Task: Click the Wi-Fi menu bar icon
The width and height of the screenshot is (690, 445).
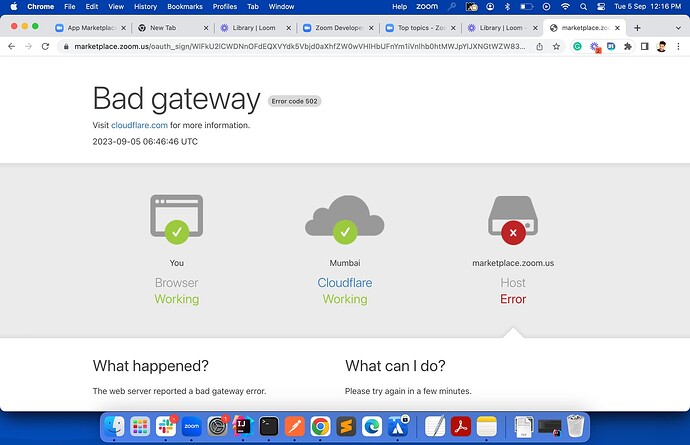Action: [x=565, y=7]
